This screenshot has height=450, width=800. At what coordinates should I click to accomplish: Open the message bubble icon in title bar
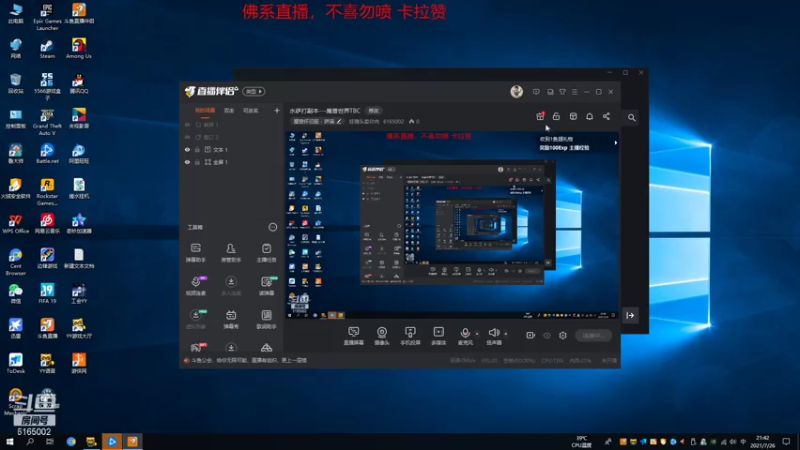click(536, 92)
